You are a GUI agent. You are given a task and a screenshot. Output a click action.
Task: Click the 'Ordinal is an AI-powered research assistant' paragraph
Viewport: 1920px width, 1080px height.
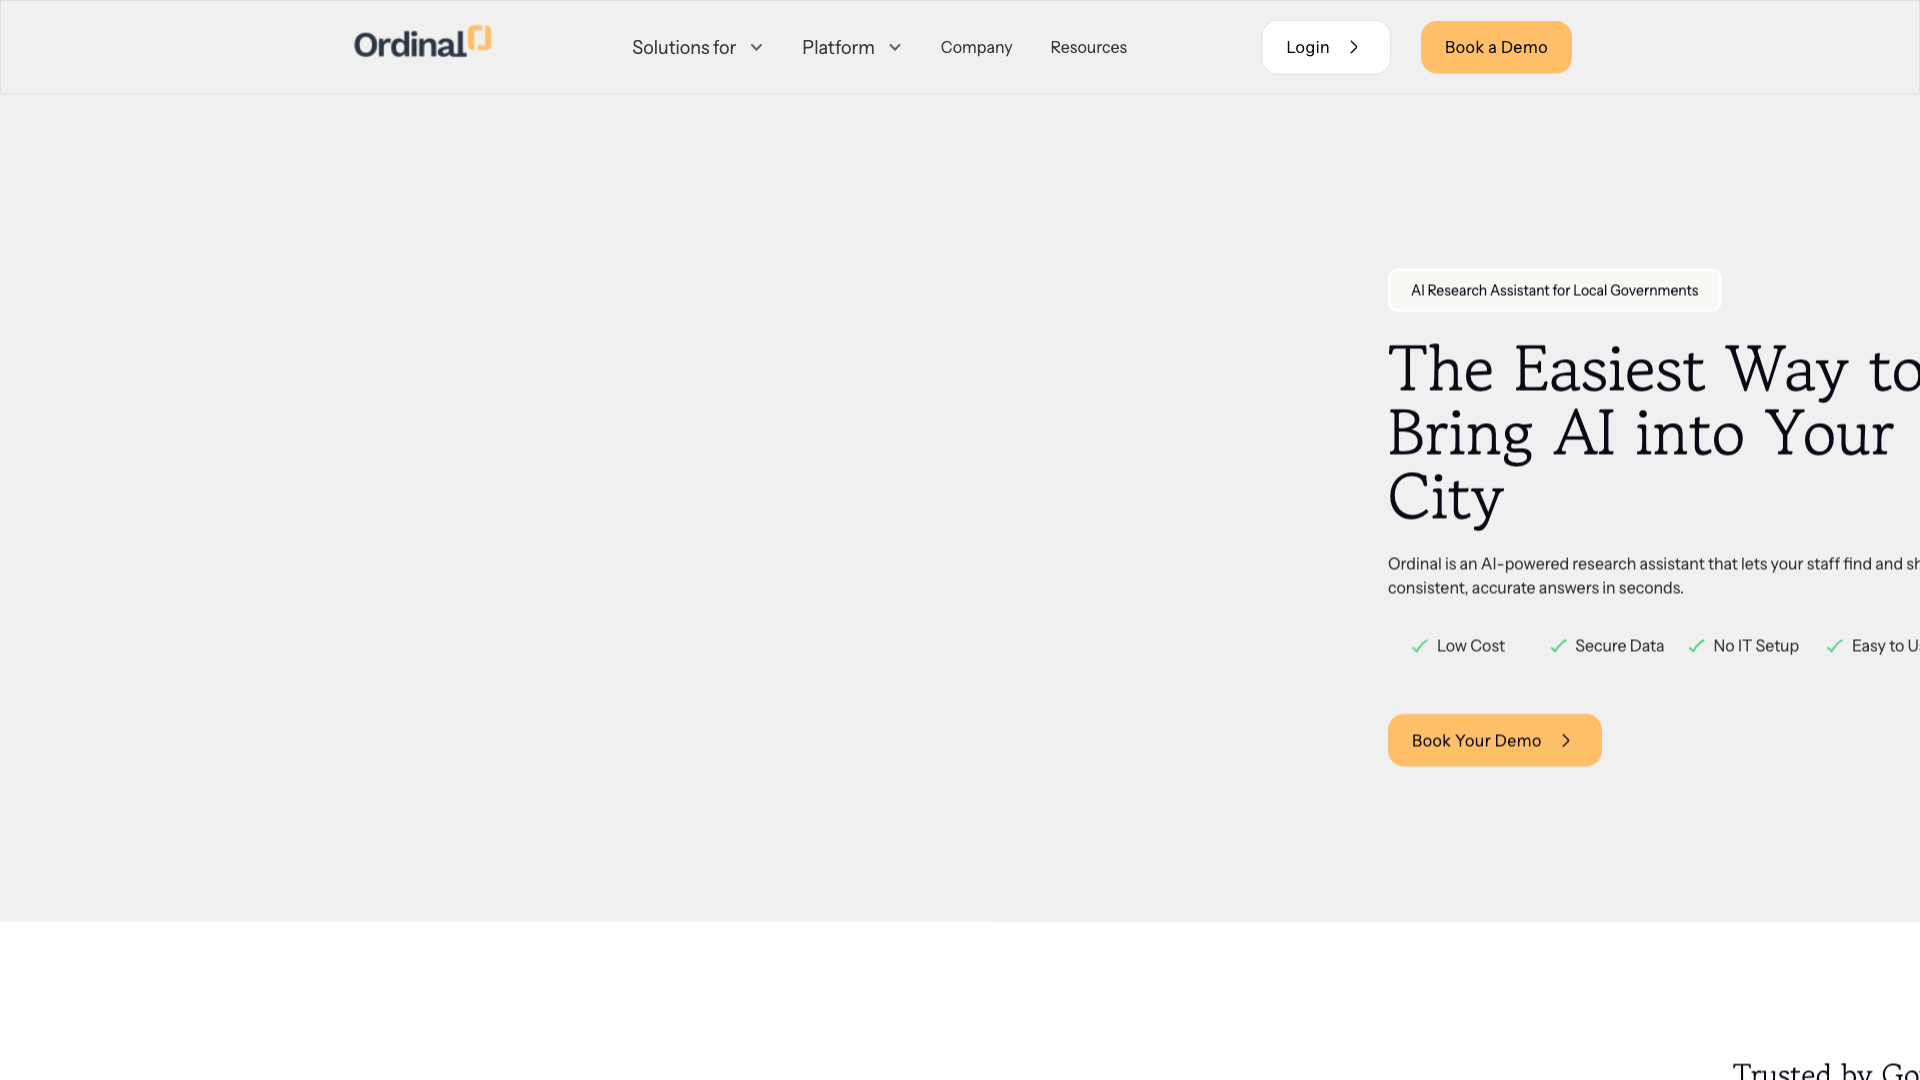1654,576
